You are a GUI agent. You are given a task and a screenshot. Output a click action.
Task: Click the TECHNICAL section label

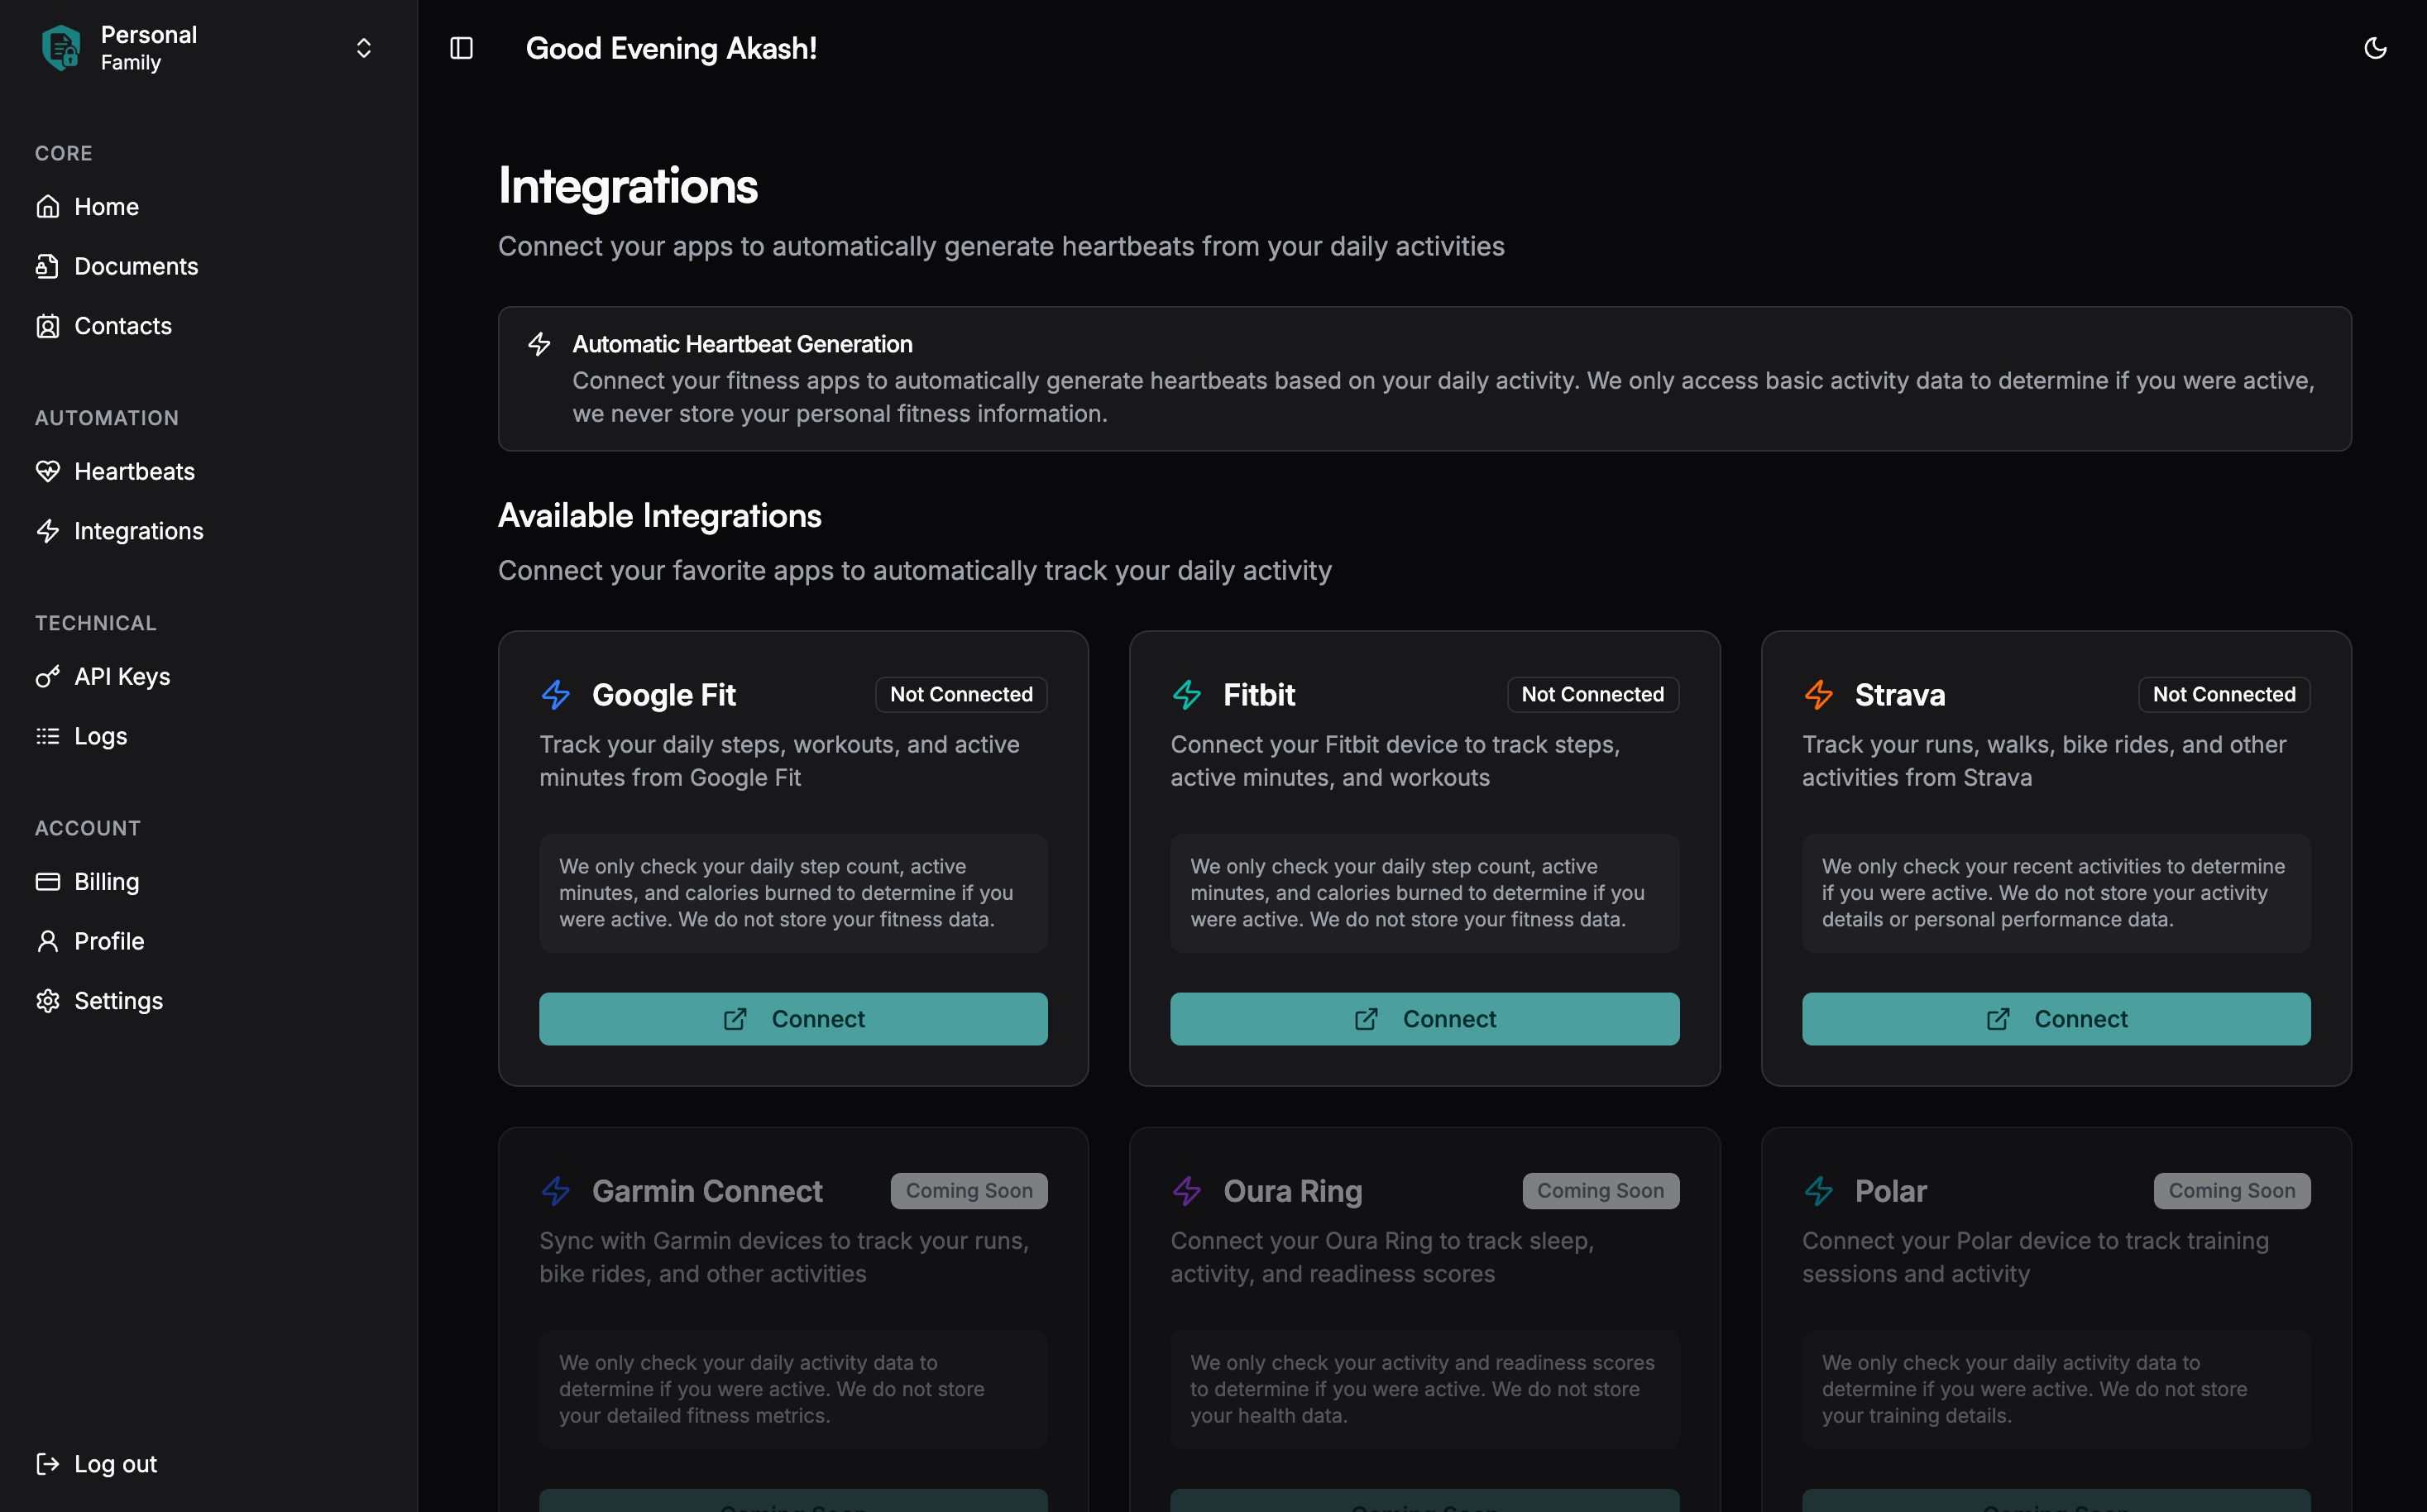click(96, 623)
